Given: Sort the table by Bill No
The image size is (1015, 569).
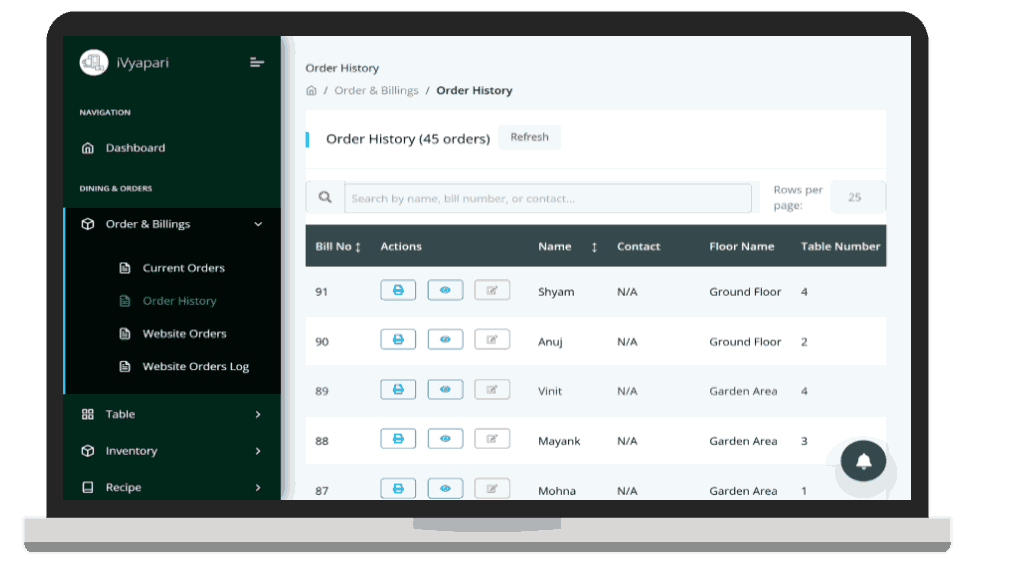Looking at the screenshot, I should [x=338, y=247].
